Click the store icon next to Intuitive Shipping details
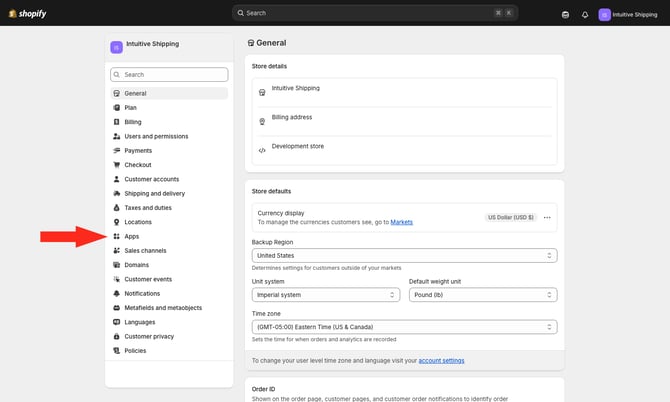 pos(262,93)
